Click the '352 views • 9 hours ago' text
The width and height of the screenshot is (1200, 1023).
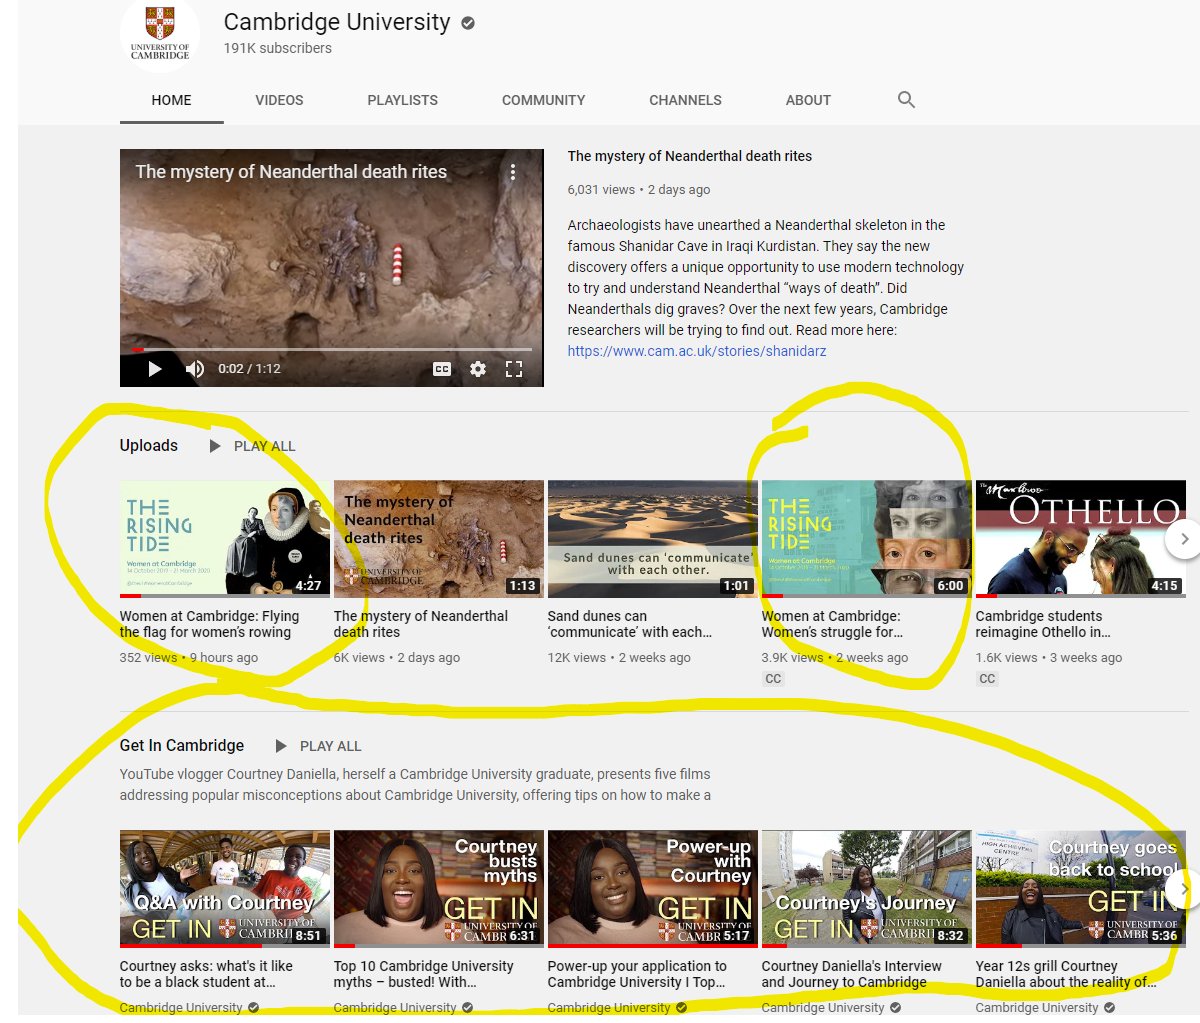(x=189, y=658)
